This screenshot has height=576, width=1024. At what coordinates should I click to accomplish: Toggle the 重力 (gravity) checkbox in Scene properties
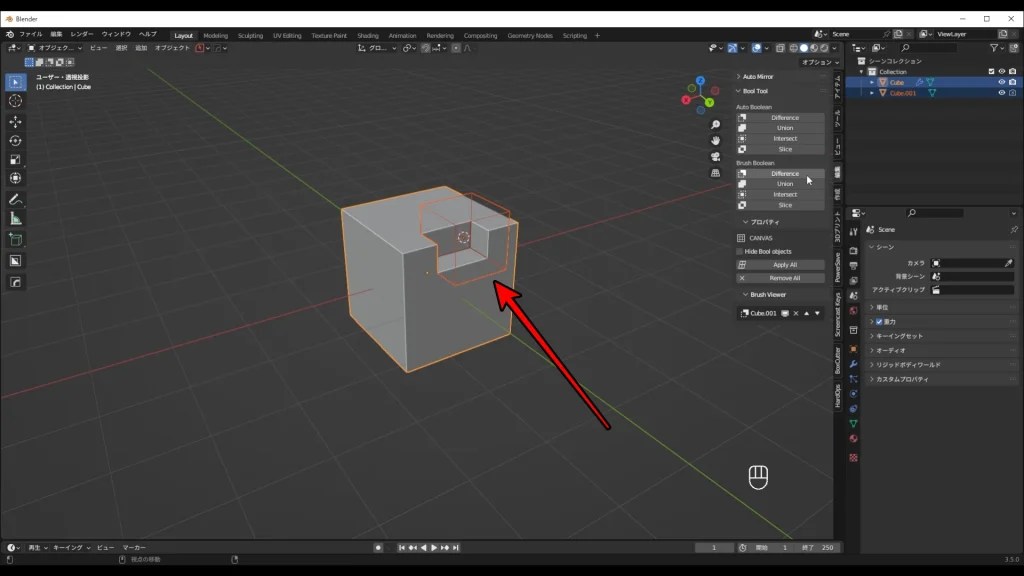pos(879,321)
